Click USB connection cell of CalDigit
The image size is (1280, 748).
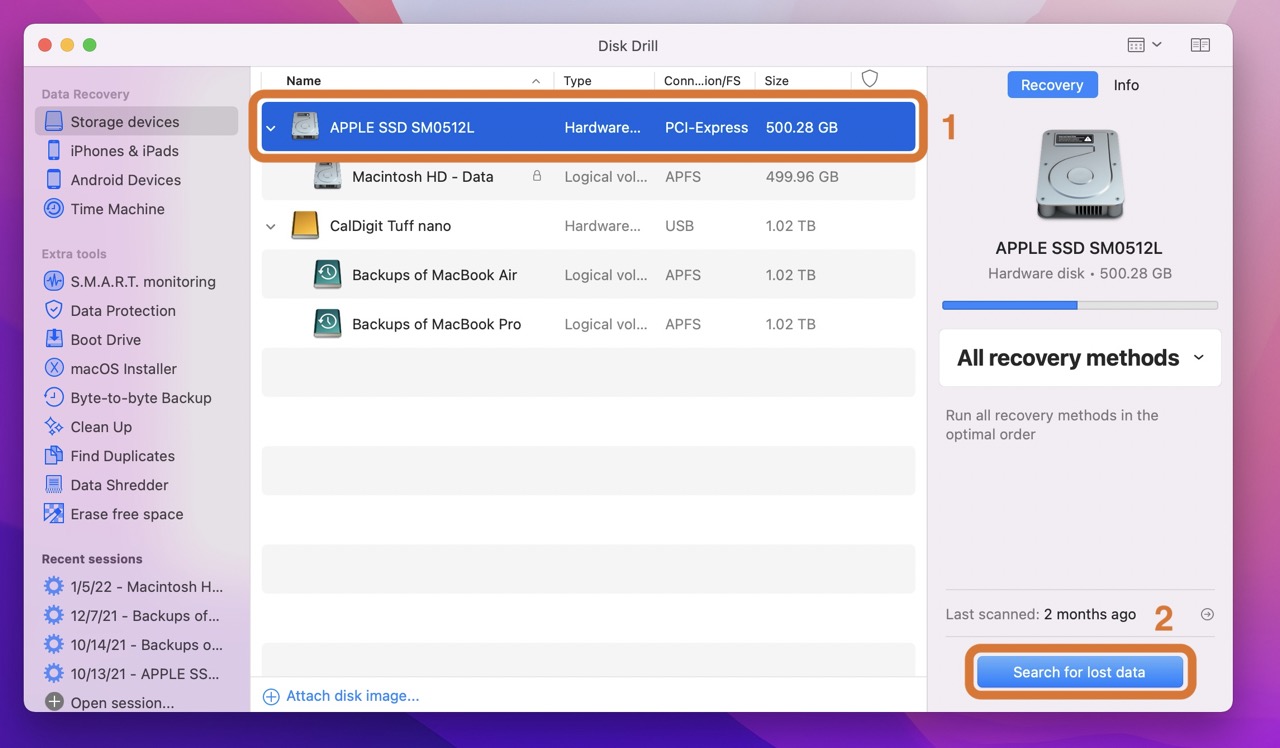tap(679, 226)
